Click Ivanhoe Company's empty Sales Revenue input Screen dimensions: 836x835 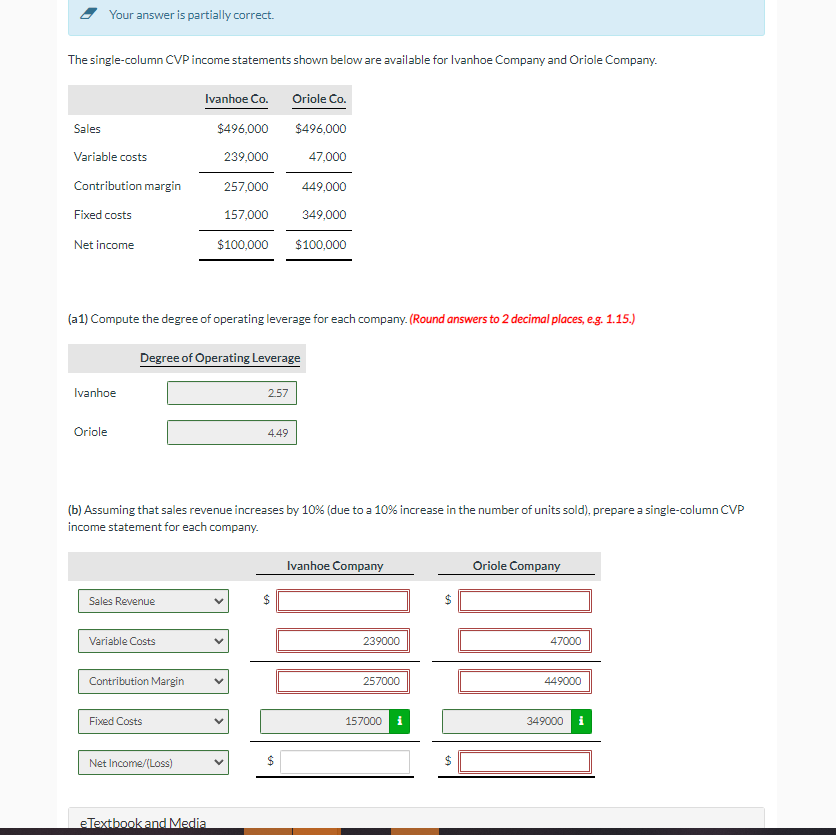point(342,600)
